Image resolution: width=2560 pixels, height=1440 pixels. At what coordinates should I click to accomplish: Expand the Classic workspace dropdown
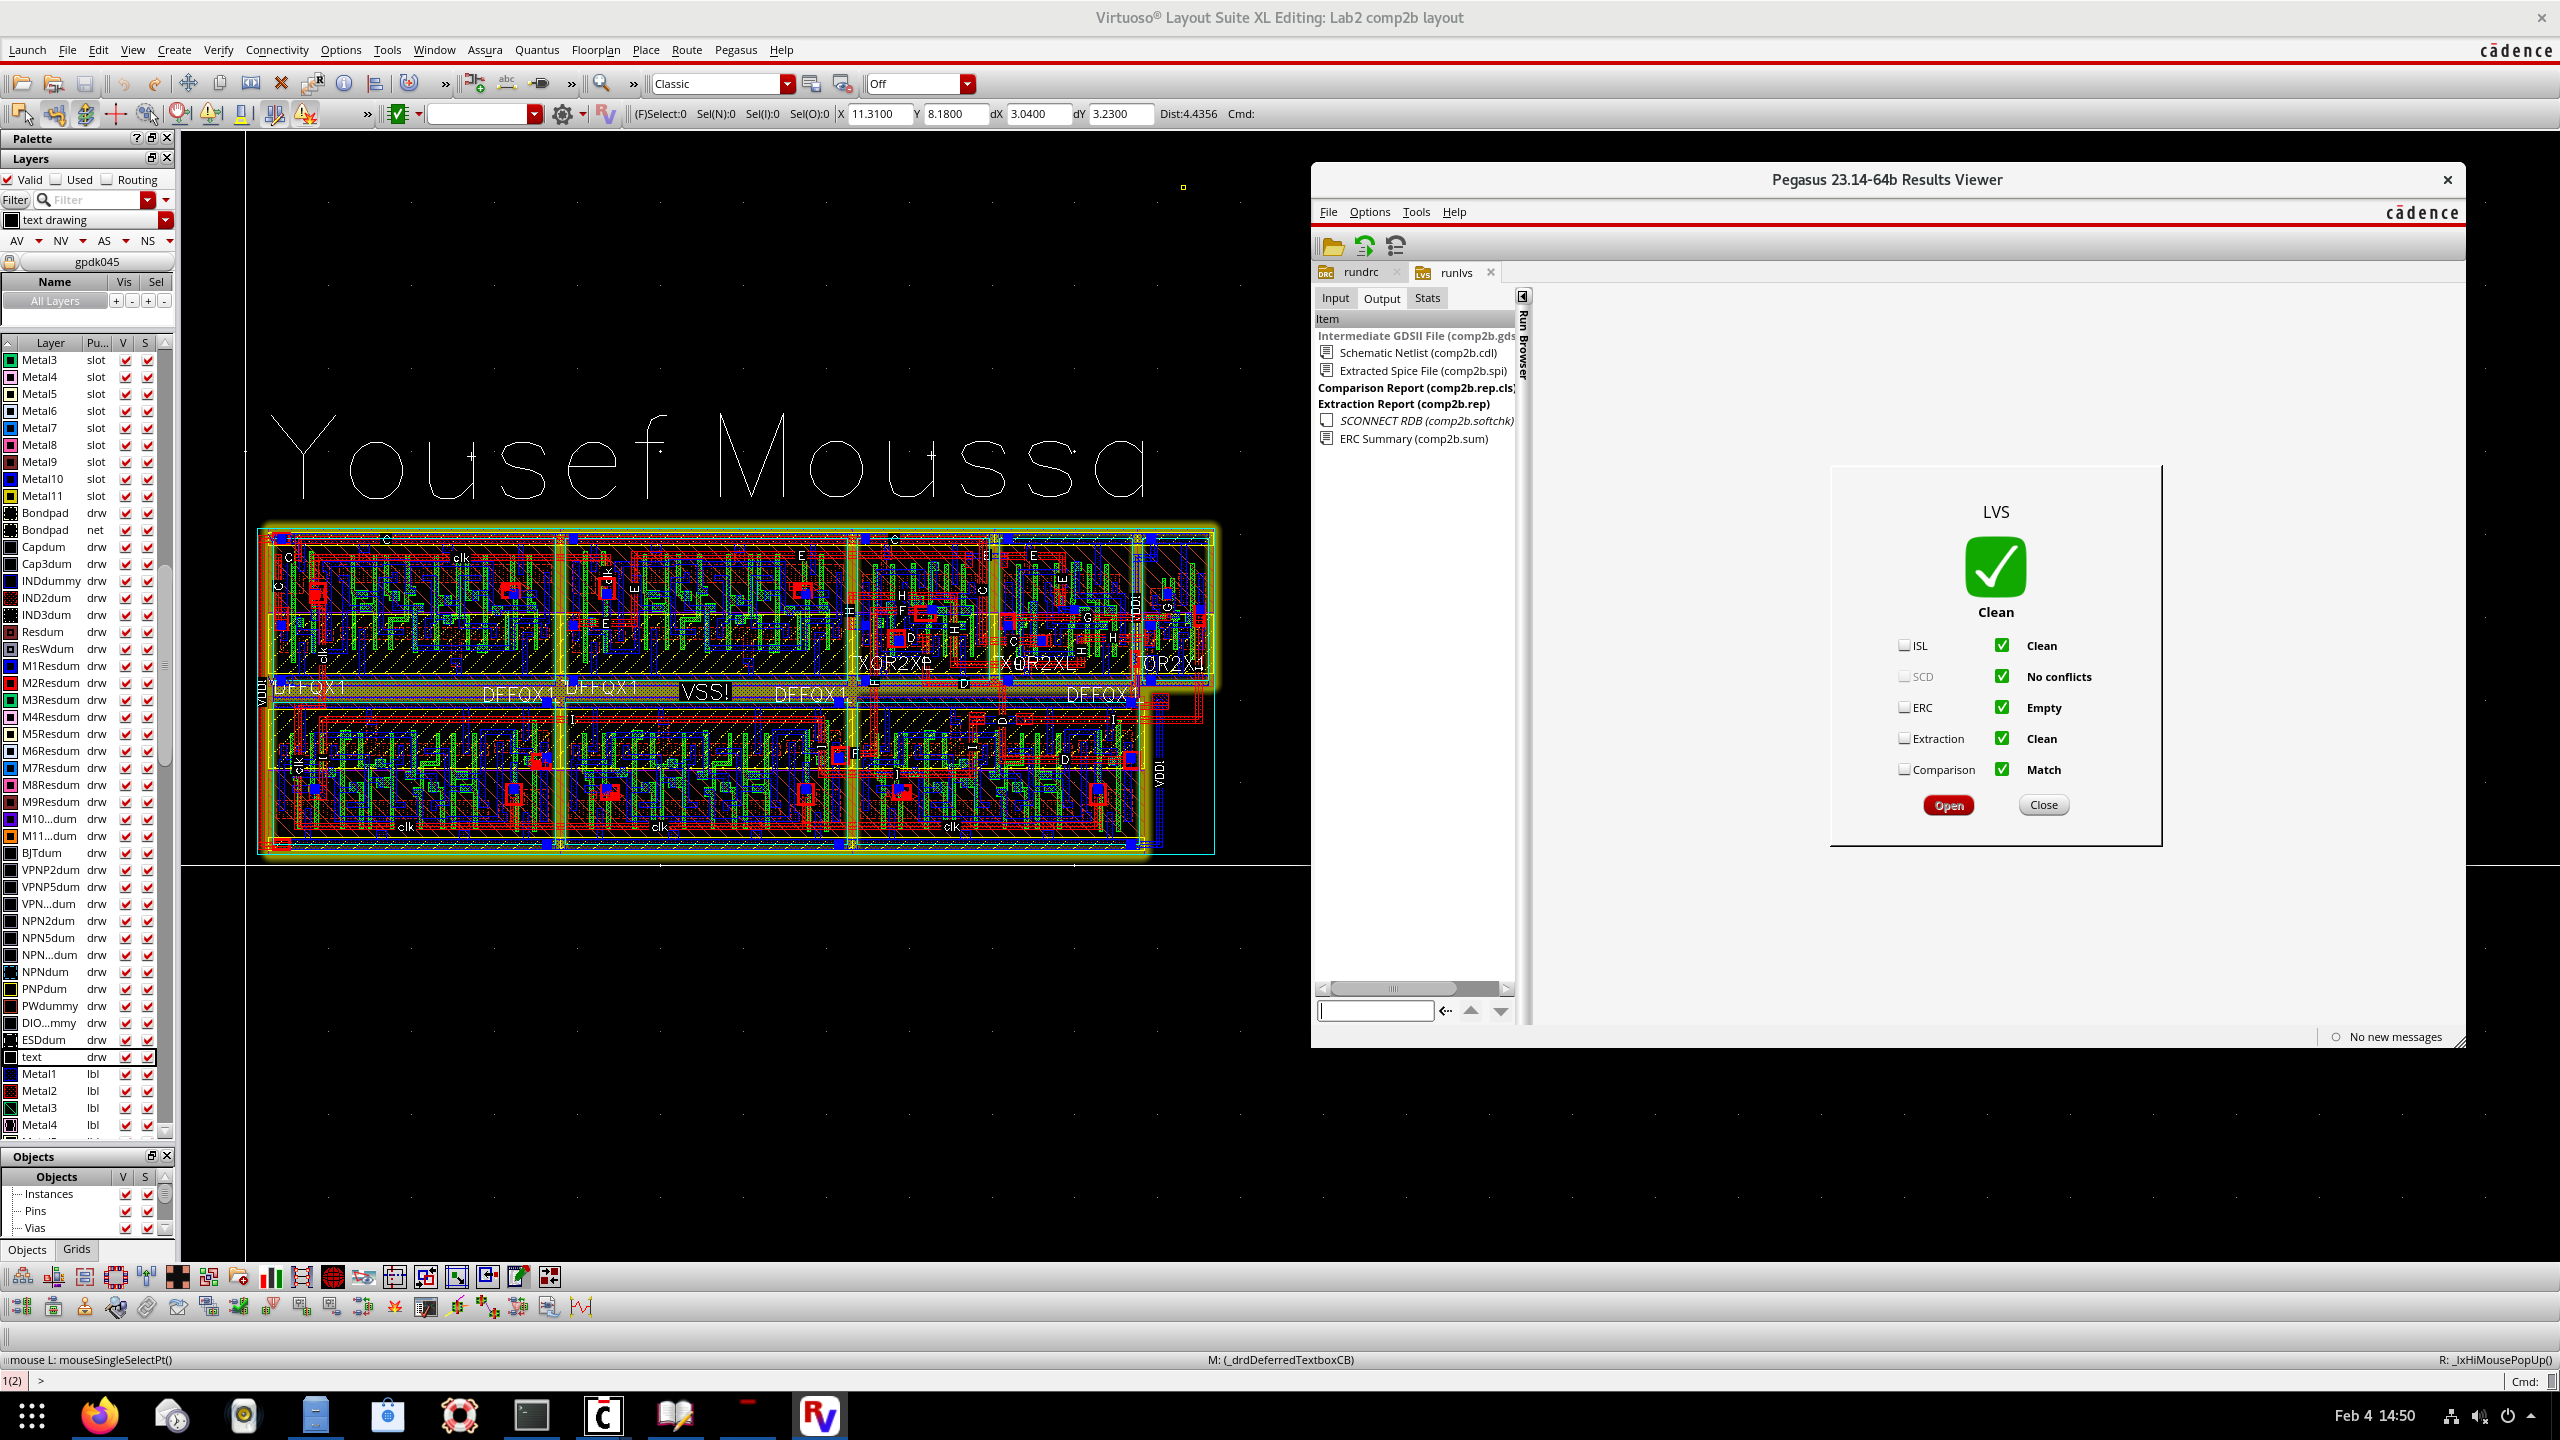click(787, 84)
